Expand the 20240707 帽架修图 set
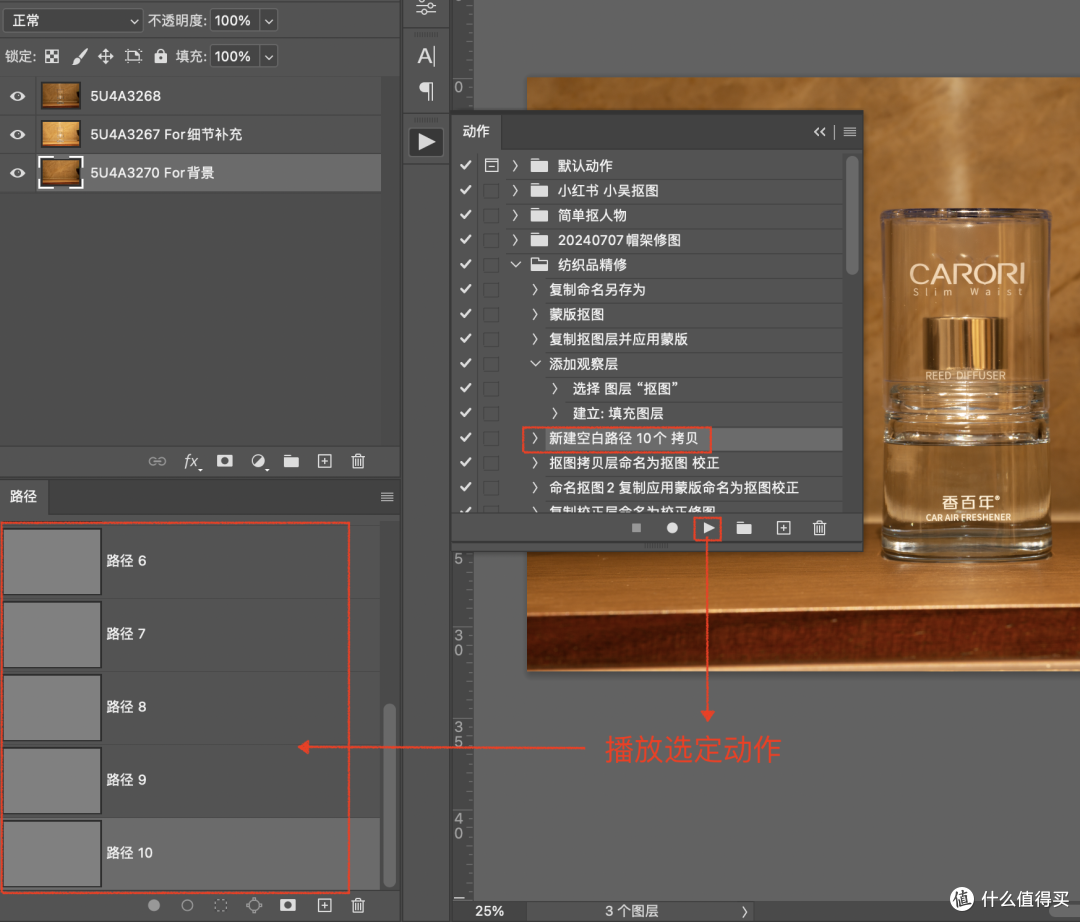This screenshot has width=1080, height=922. click(x=515, y=240)
